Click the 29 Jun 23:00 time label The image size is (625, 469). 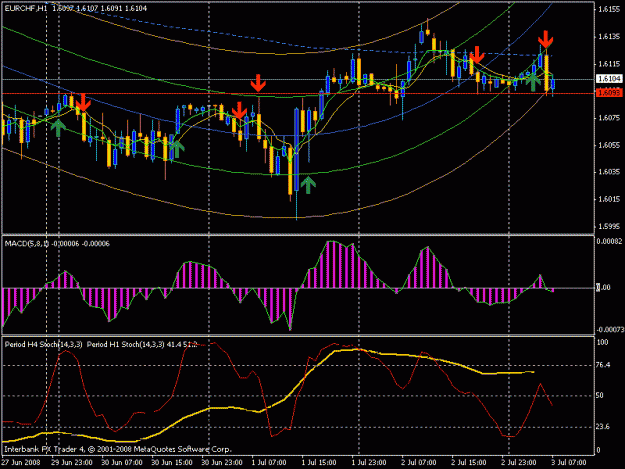pyautogui.click(x=72, y=462)
